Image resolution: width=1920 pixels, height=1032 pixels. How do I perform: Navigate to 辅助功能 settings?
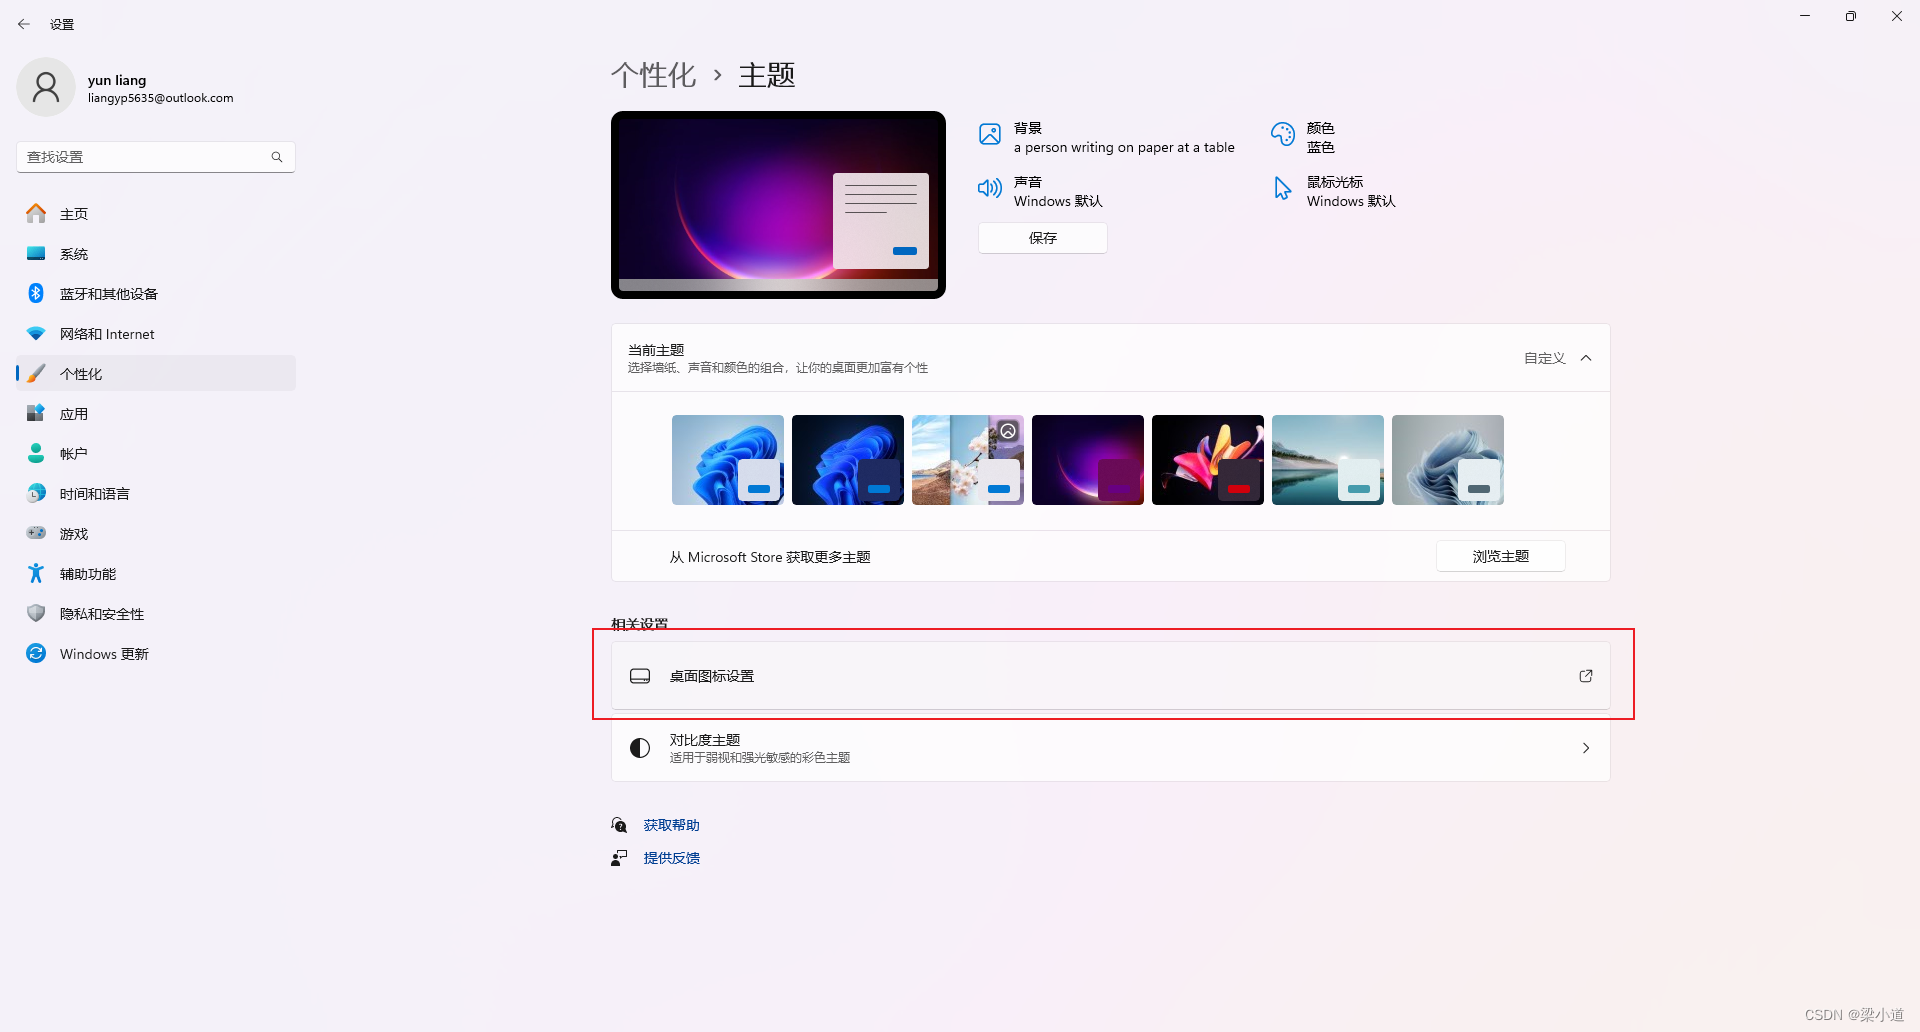tap(156, 573)
